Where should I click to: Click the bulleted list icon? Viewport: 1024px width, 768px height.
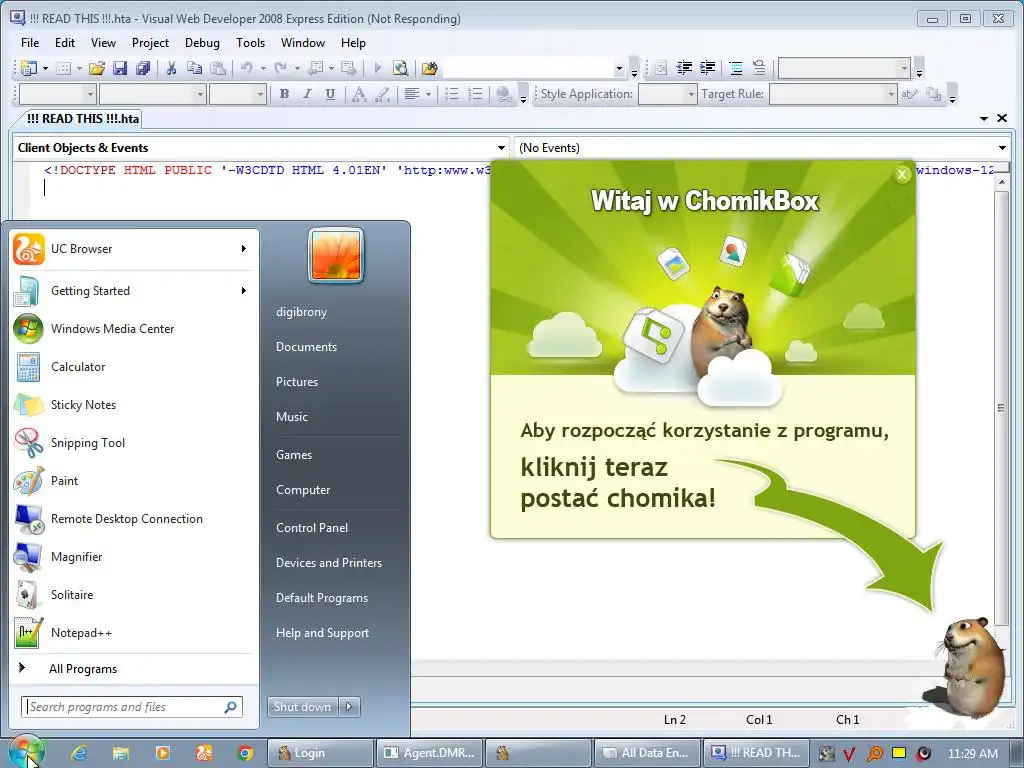click(x=452, y=94)
